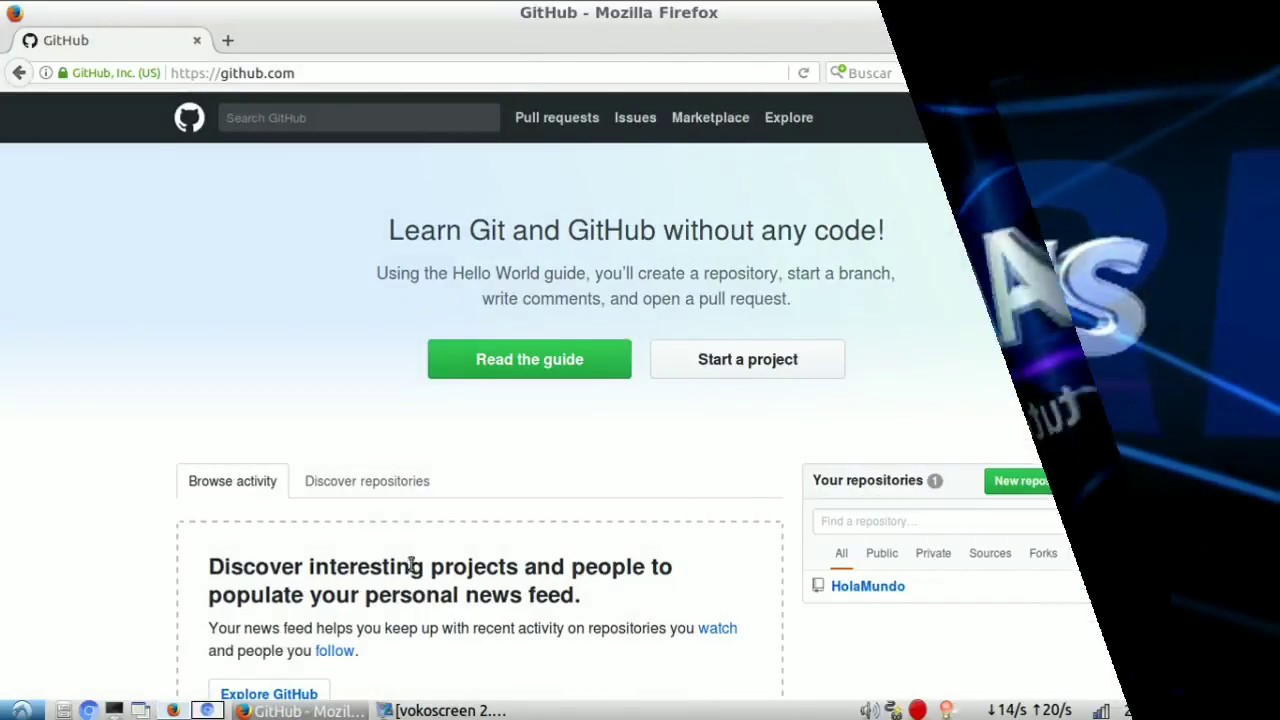Image resolution: width=1280 pixels, height=720 pixels.
Task: Open the file manager icon in the taskbar
Action: 63,710
